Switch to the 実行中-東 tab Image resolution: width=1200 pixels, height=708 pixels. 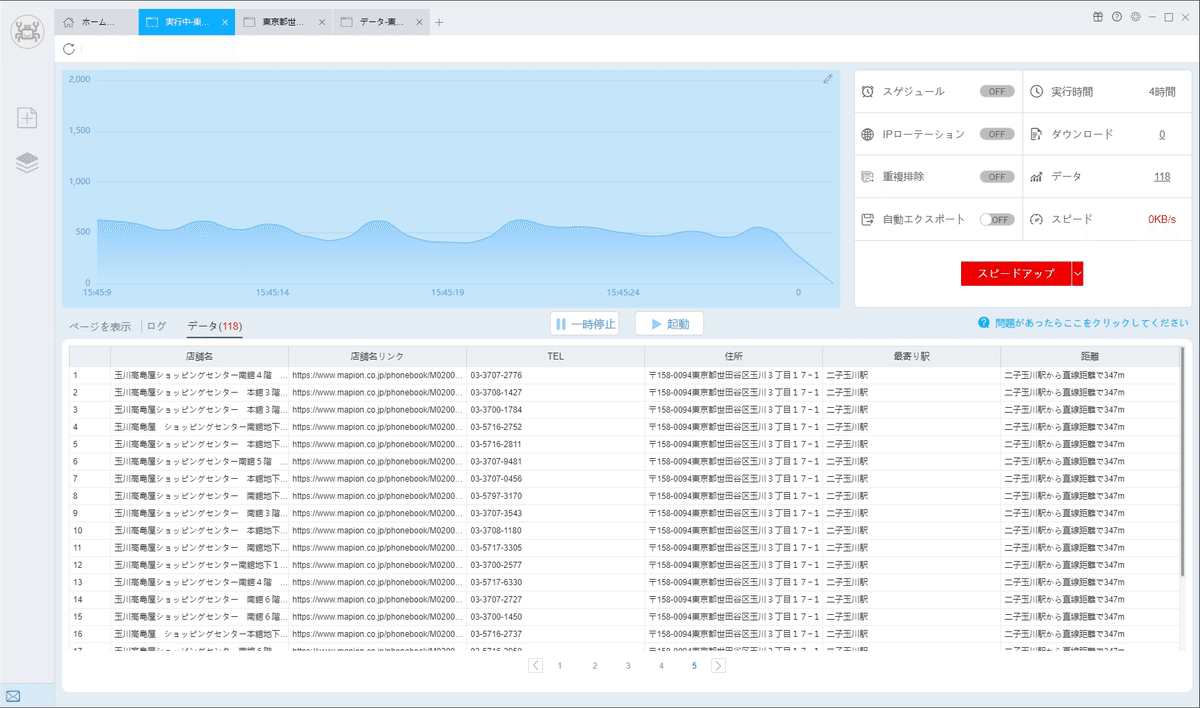click(x=187, y=22)
